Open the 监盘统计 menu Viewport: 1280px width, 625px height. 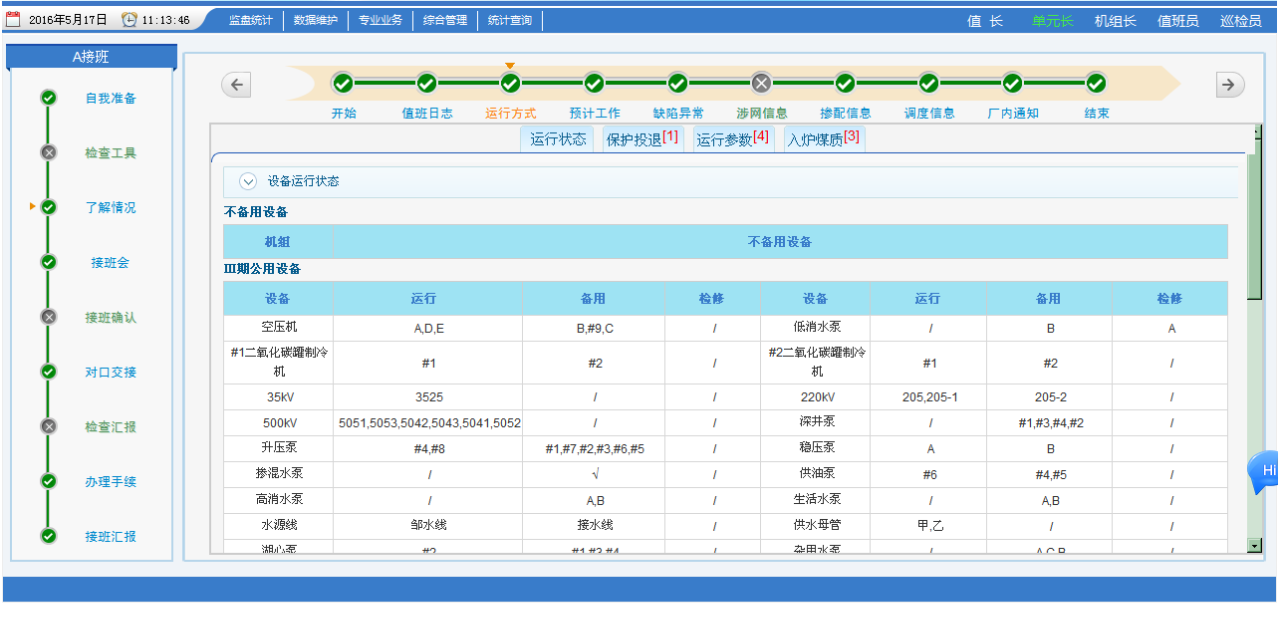(250, 20)
